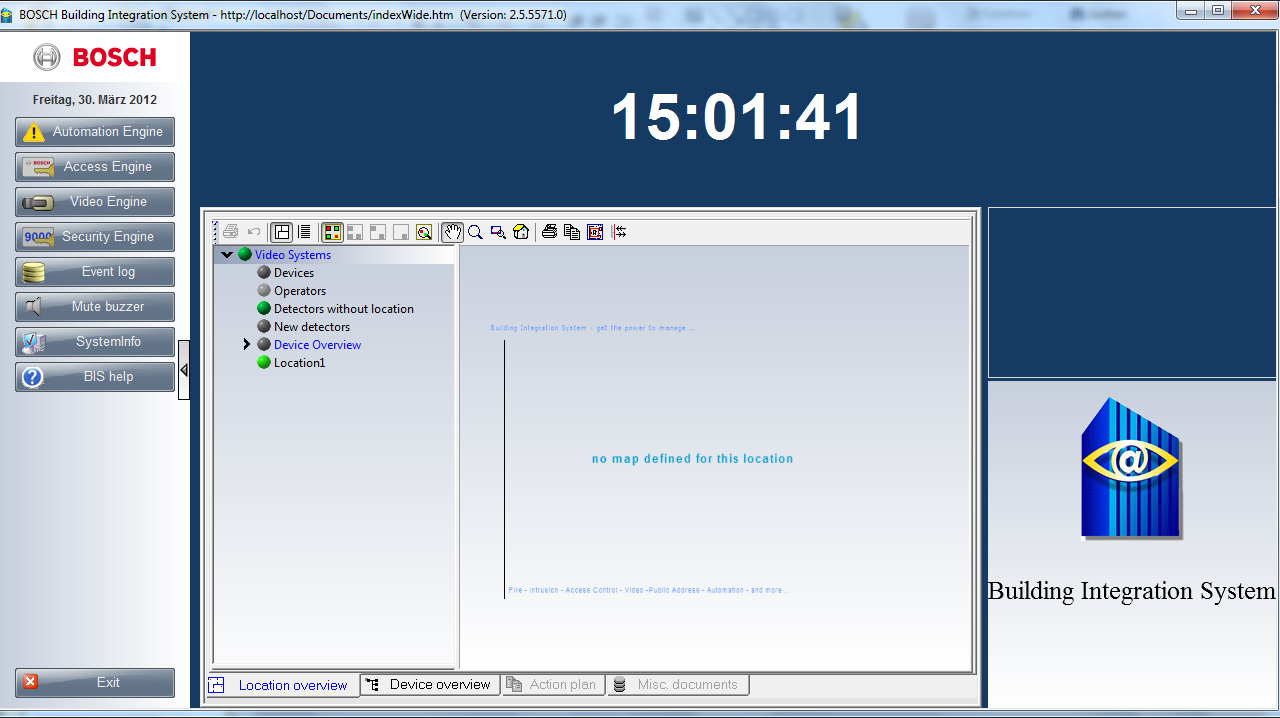Switch to Location overview tab
The height and width of the screenshot is (718, 1280).
(282, 685)
